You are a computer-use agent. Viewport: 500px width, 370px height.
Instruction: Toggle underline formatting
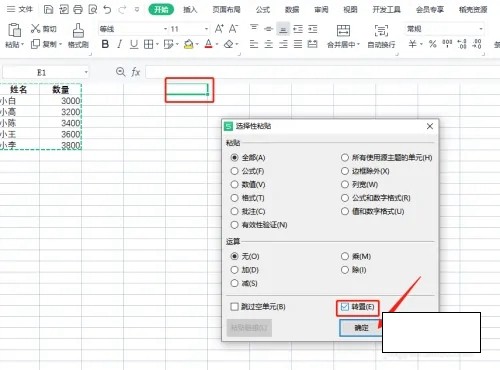[x=134, y=44]
